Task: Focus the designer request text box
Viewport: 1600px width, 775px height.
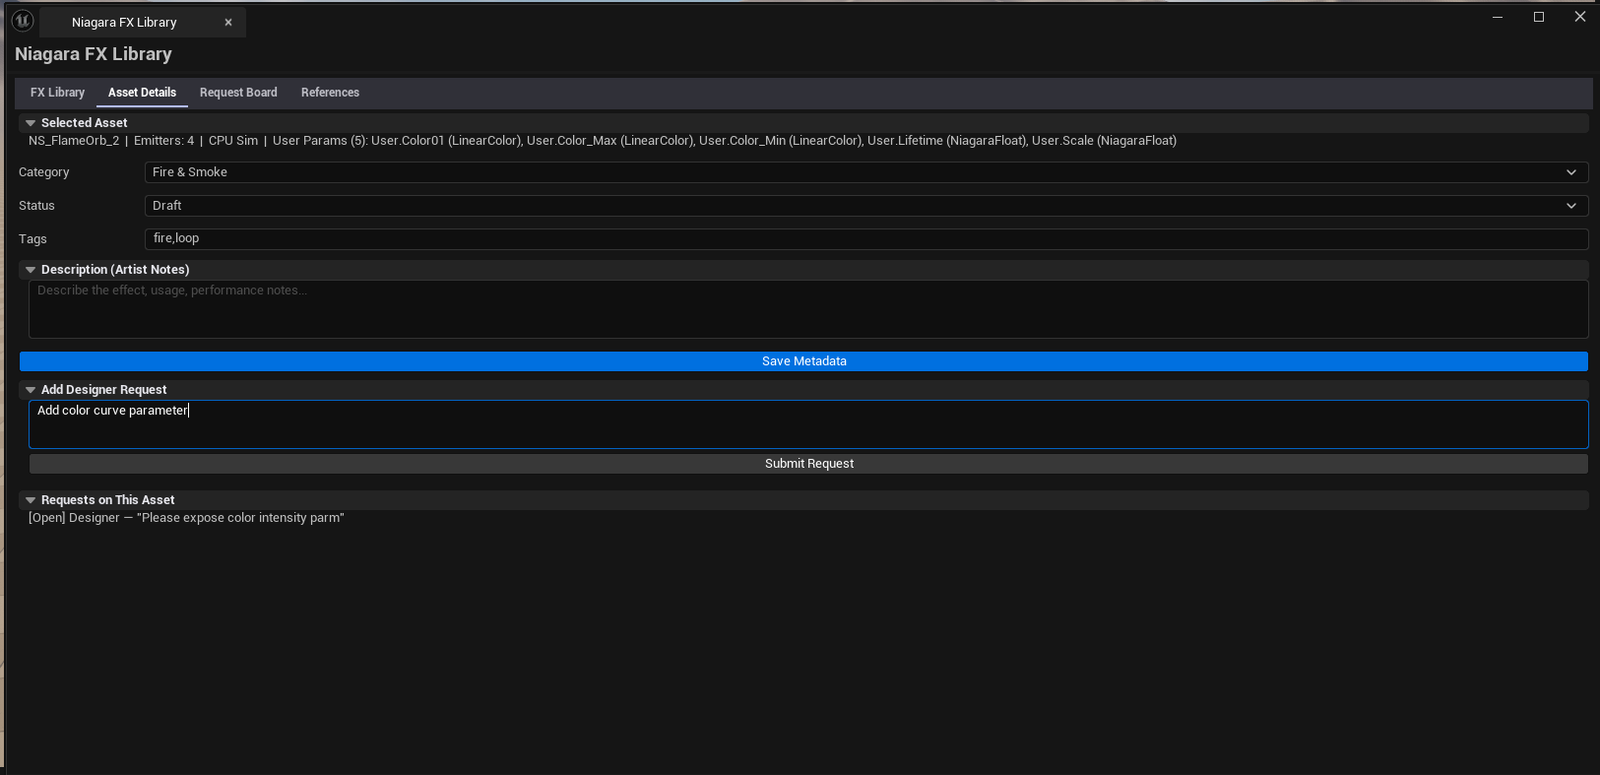Action: 808,424
